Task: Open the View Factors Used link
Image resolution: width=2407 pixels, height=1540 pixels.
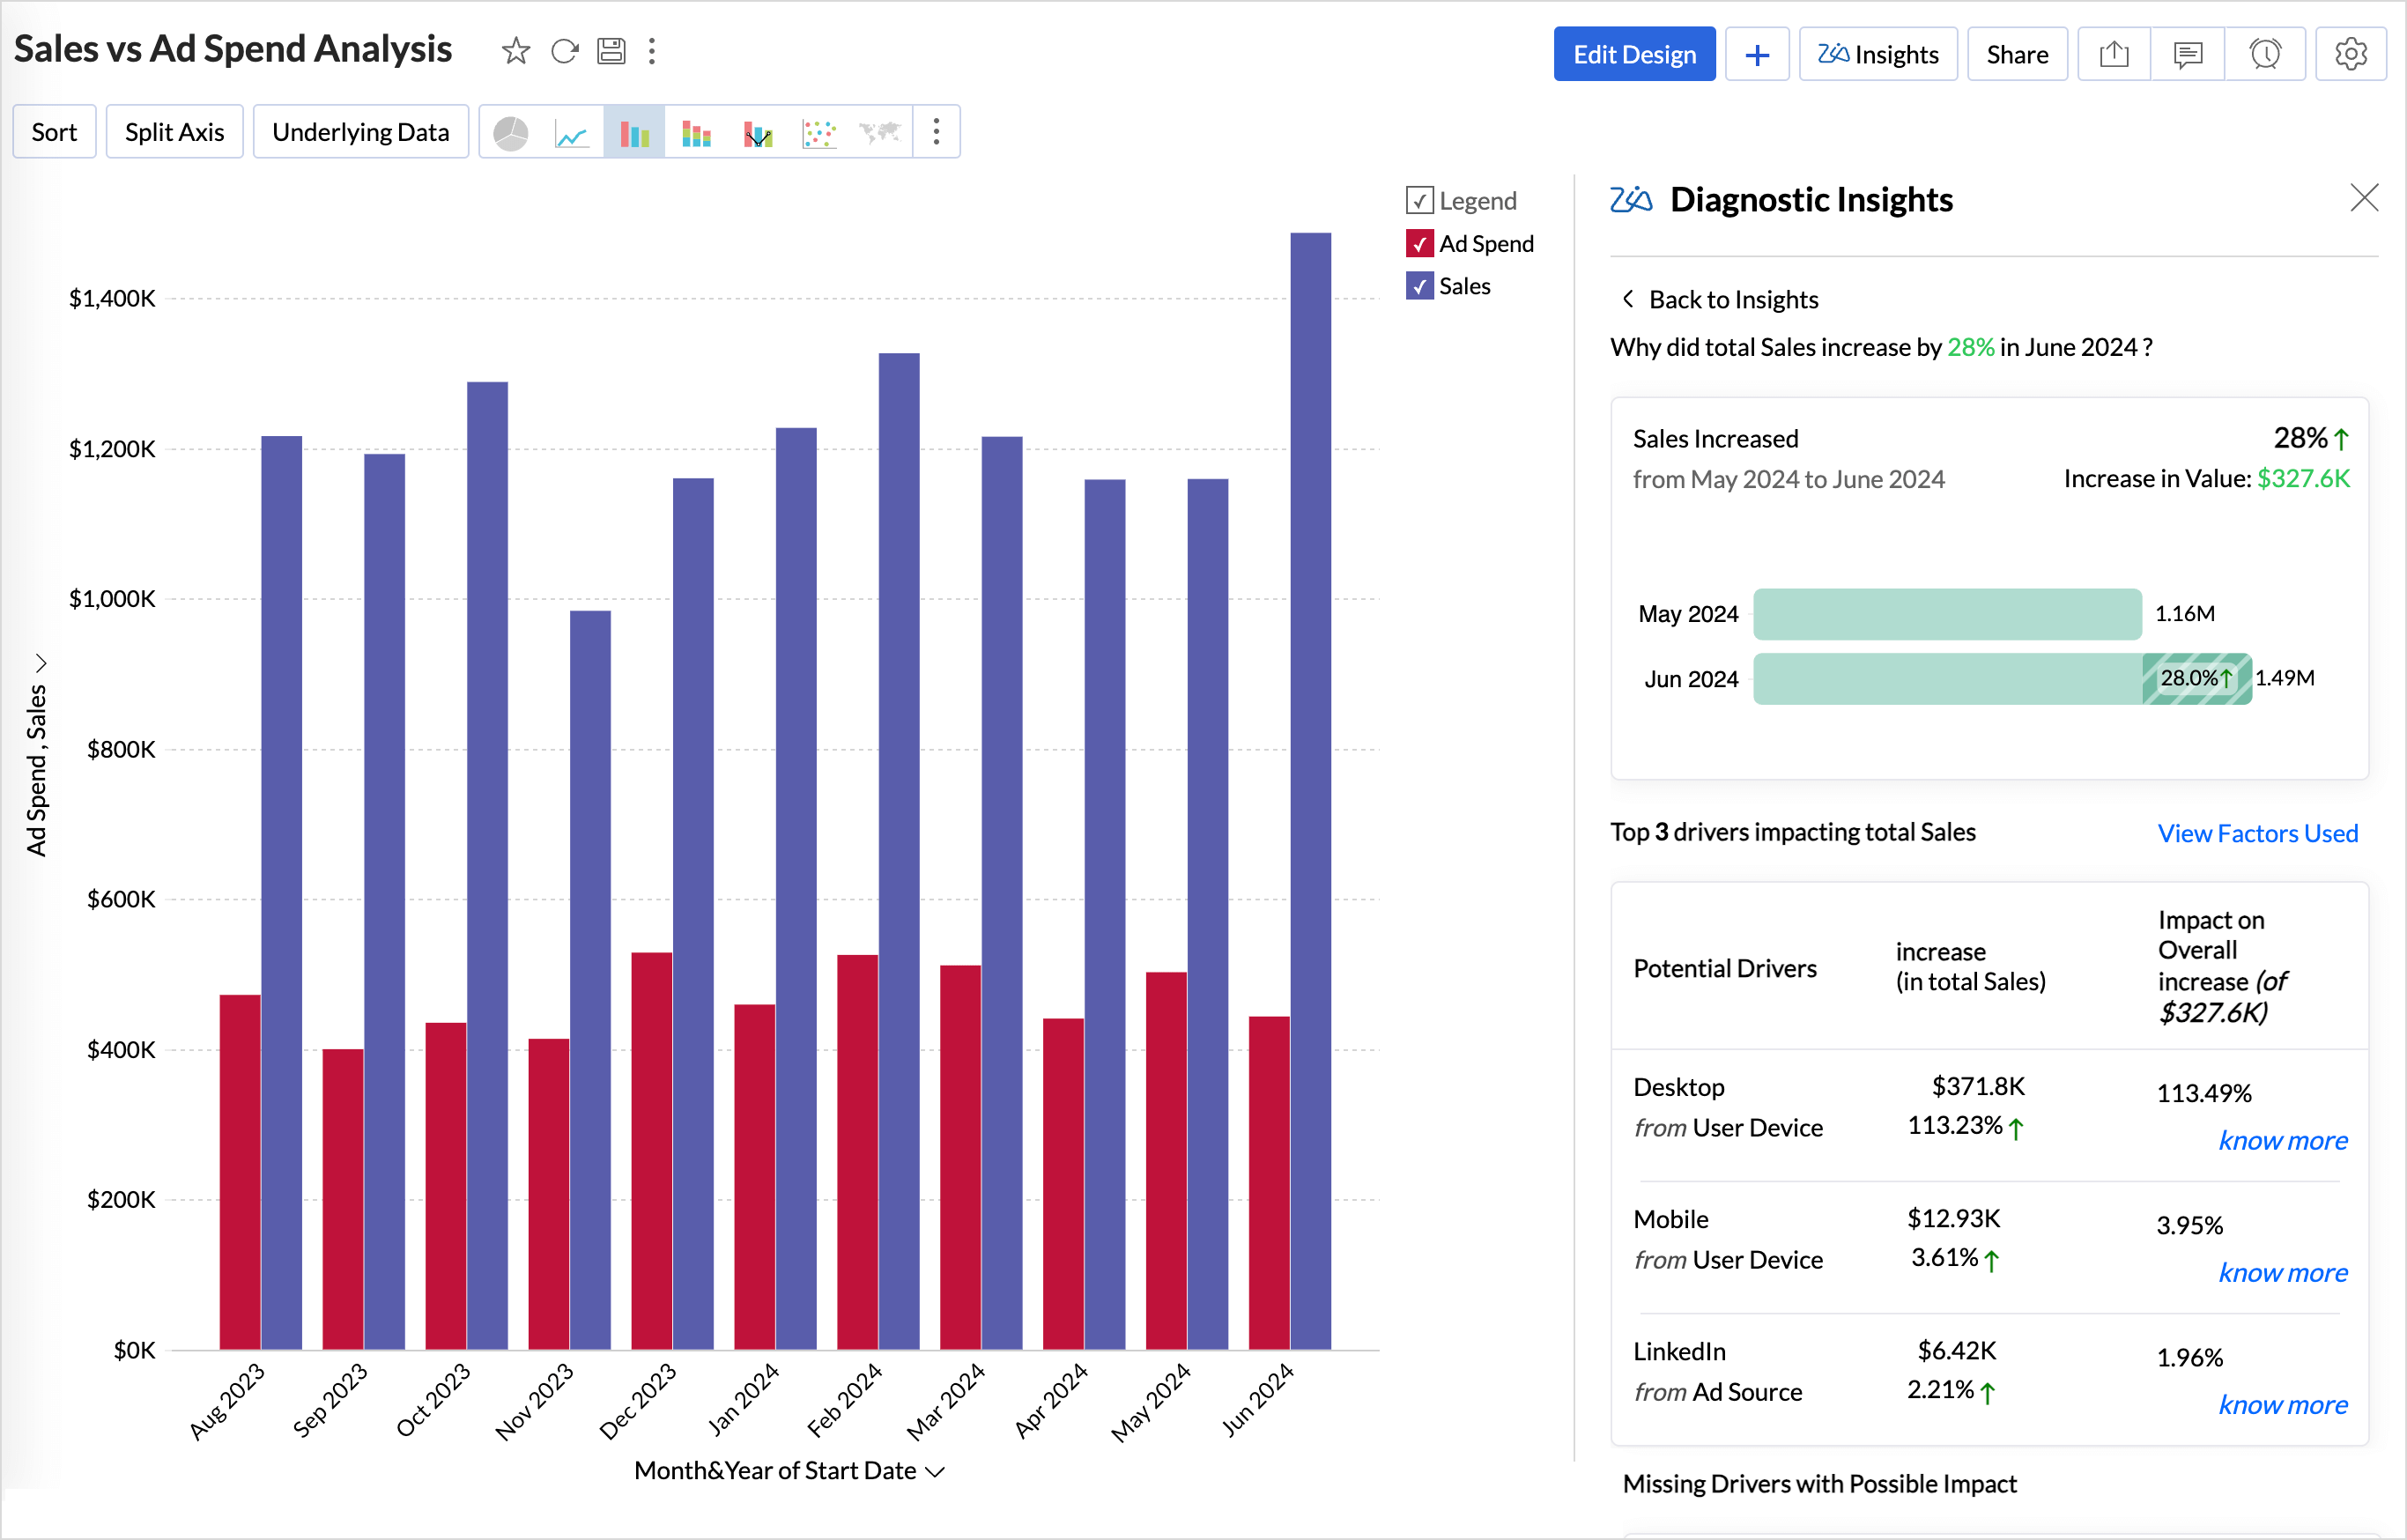Action: coord(2257,833)
